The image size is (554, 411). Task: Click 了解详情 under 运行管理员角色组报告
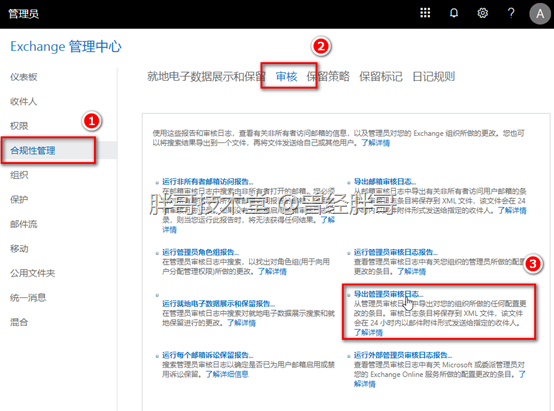click(272, 271)
